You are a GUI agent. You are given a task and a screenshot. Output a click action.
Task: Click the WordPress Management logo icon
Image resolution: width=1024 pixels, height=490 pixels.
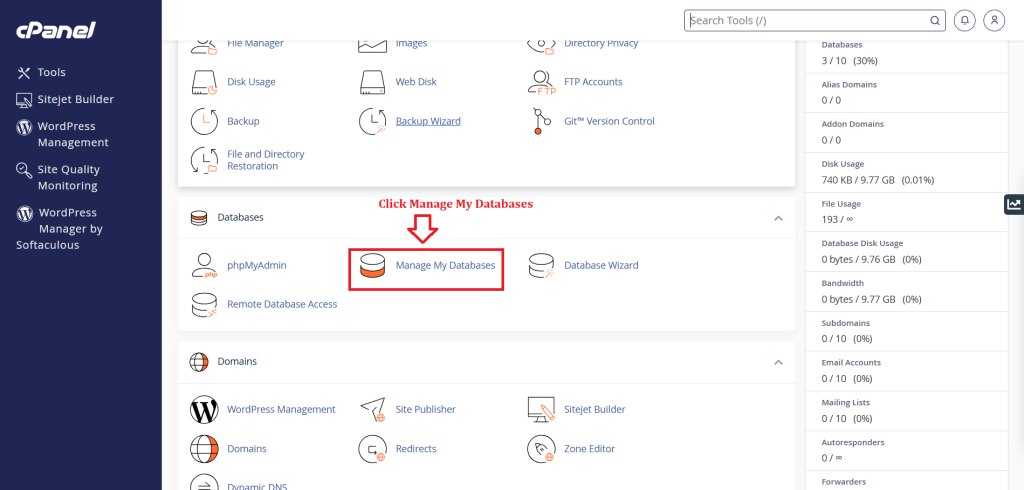point(204,410)
